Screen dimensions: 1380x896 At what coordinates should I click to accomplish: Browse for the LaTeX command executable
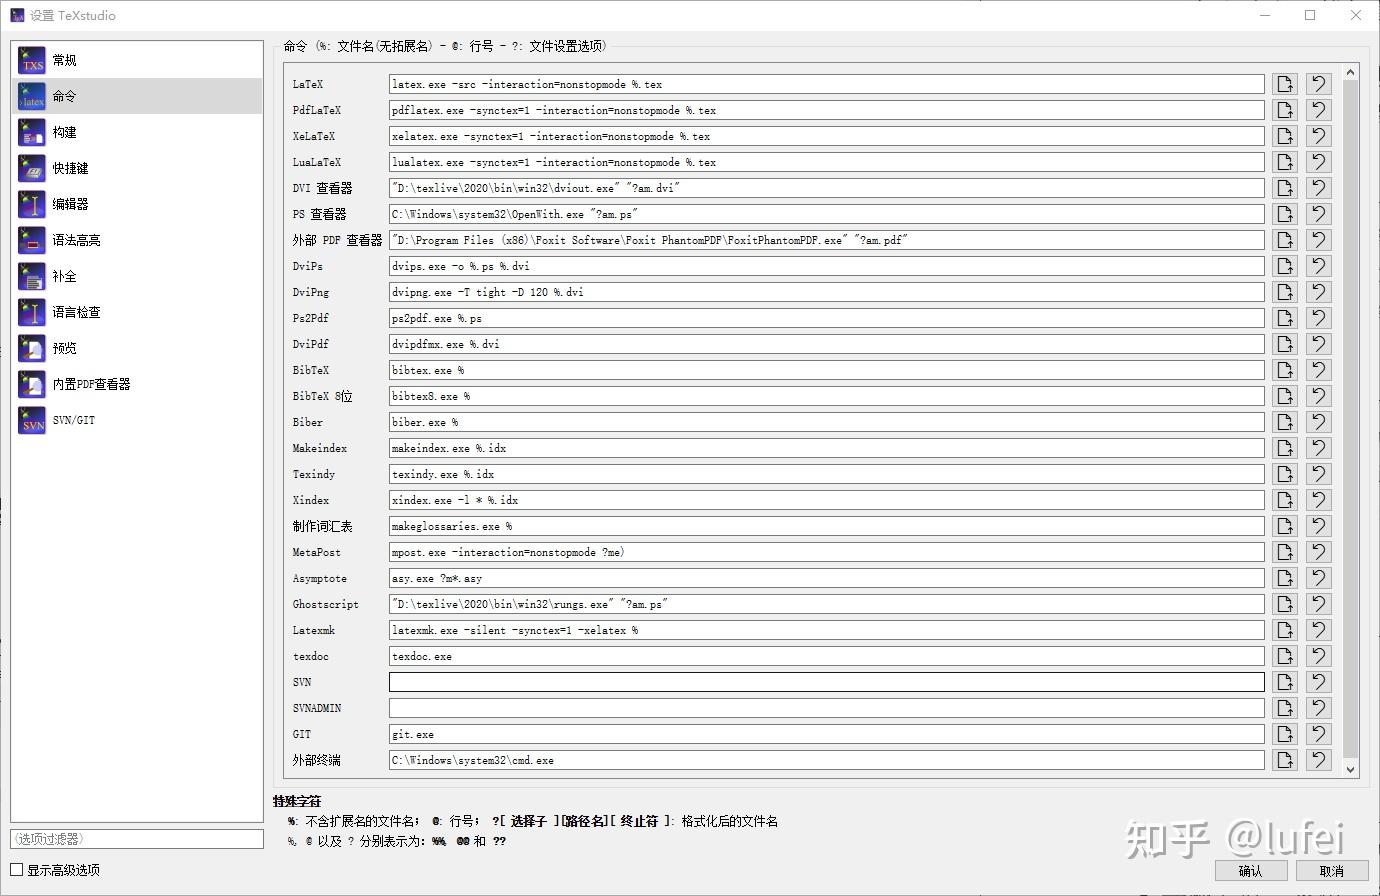(x=1284, y=83)
